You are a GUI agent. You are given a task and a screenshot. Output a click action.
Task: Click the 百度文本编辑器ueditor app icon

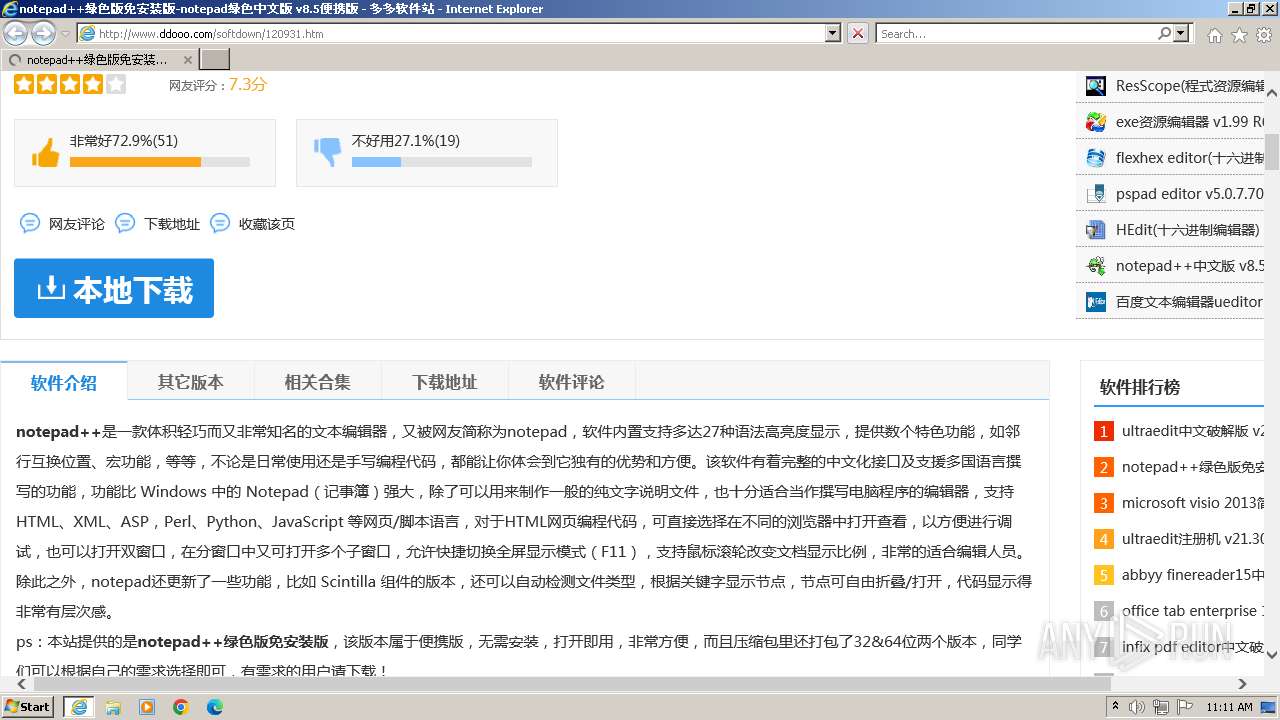point(1096,302)
